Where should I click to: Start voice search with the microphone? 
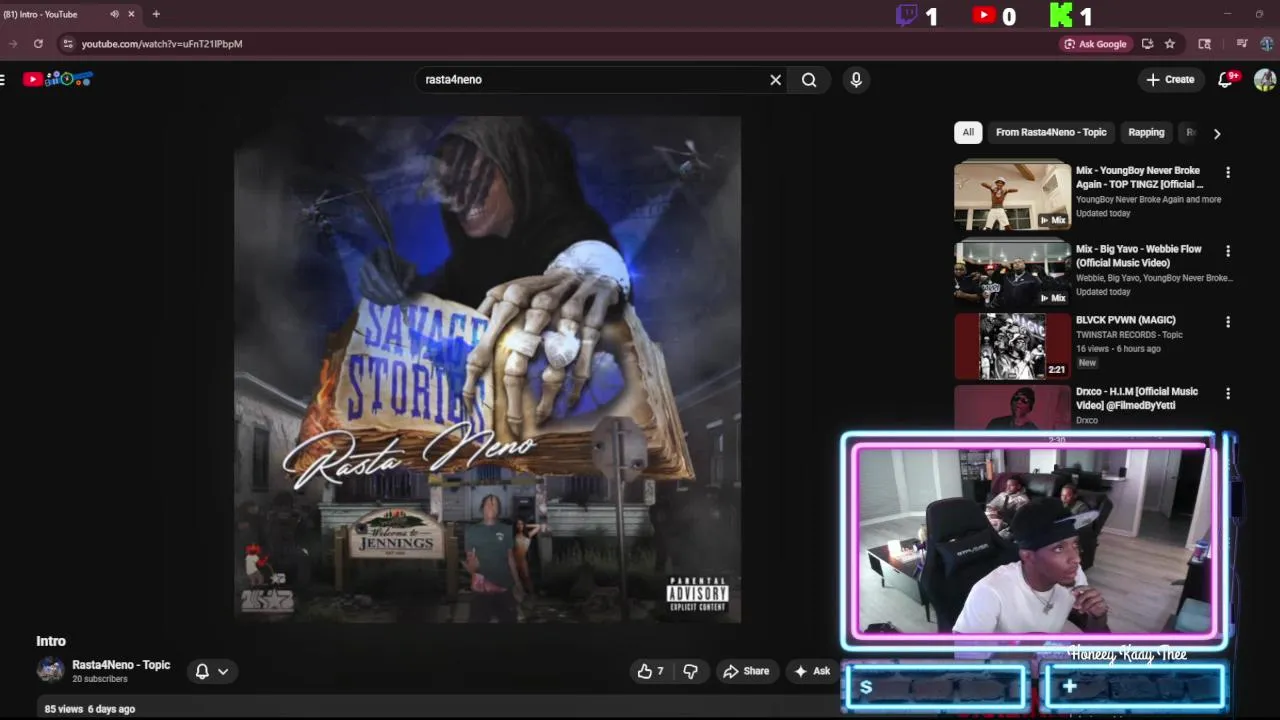tap(856, 80)
